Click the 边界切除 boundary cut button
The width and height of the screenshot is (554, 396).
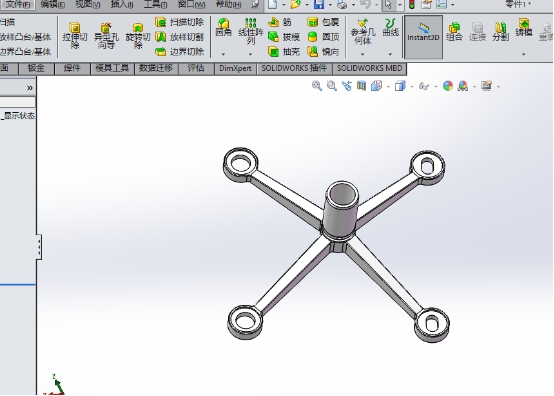180,52
